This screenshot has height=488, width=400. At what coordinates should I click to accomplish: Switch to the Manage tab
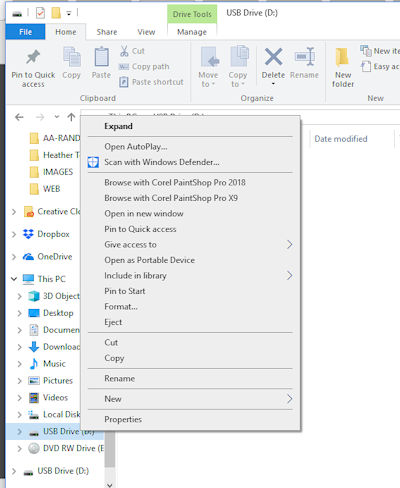coord(192,32)
